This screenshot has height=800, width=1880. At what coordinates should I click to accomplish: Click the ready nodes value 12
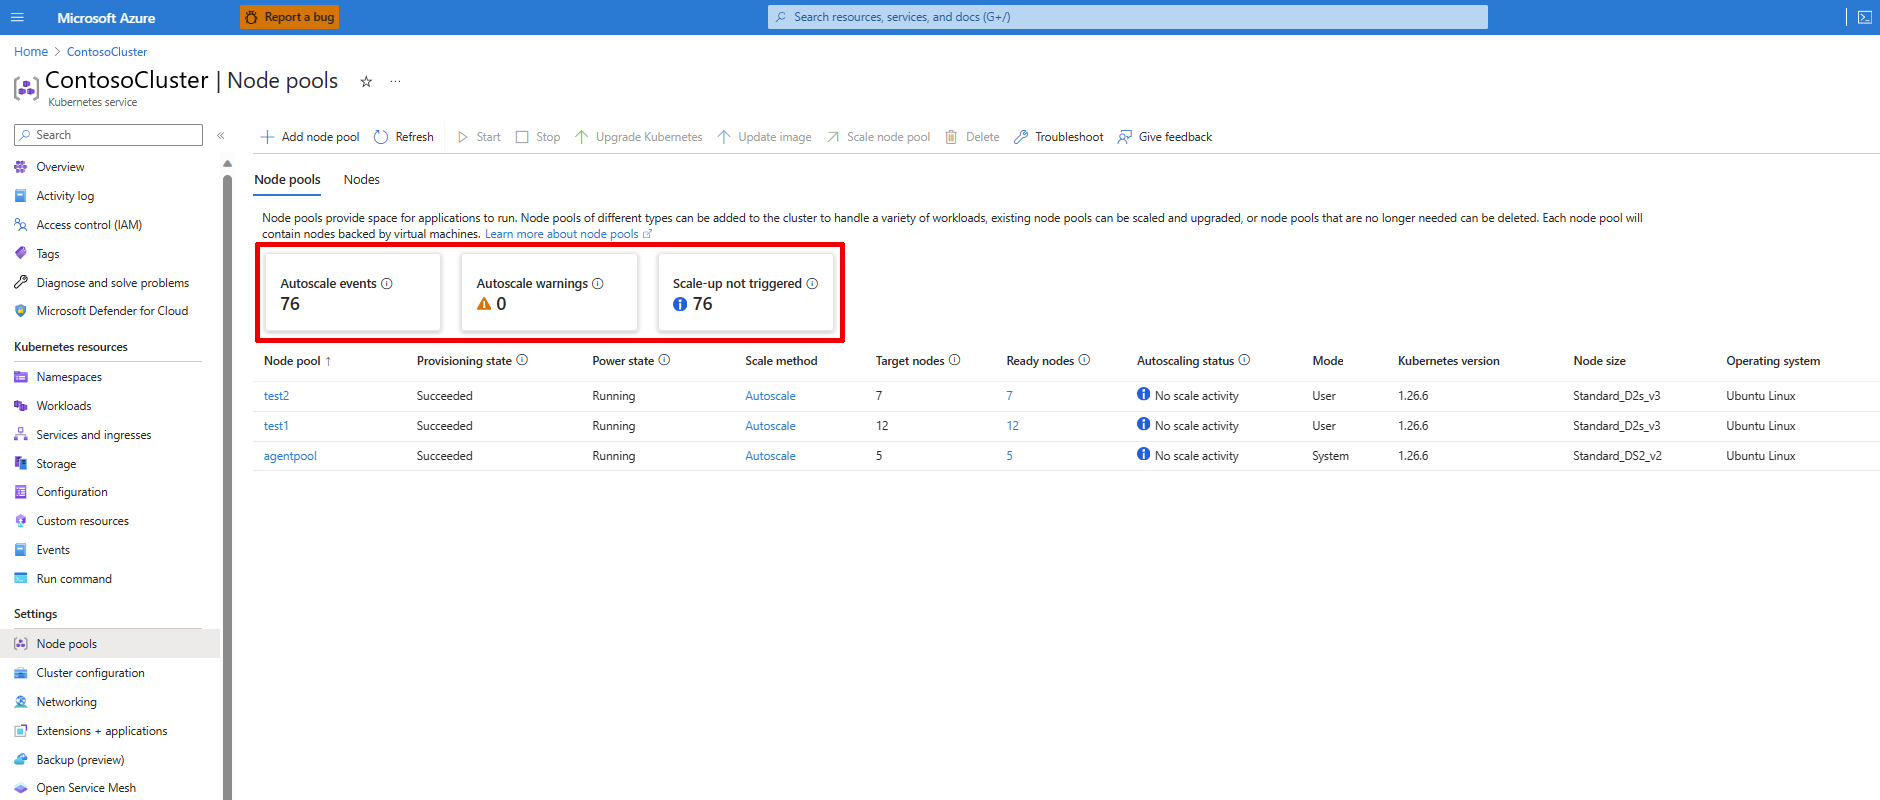tap(1012, 426)
